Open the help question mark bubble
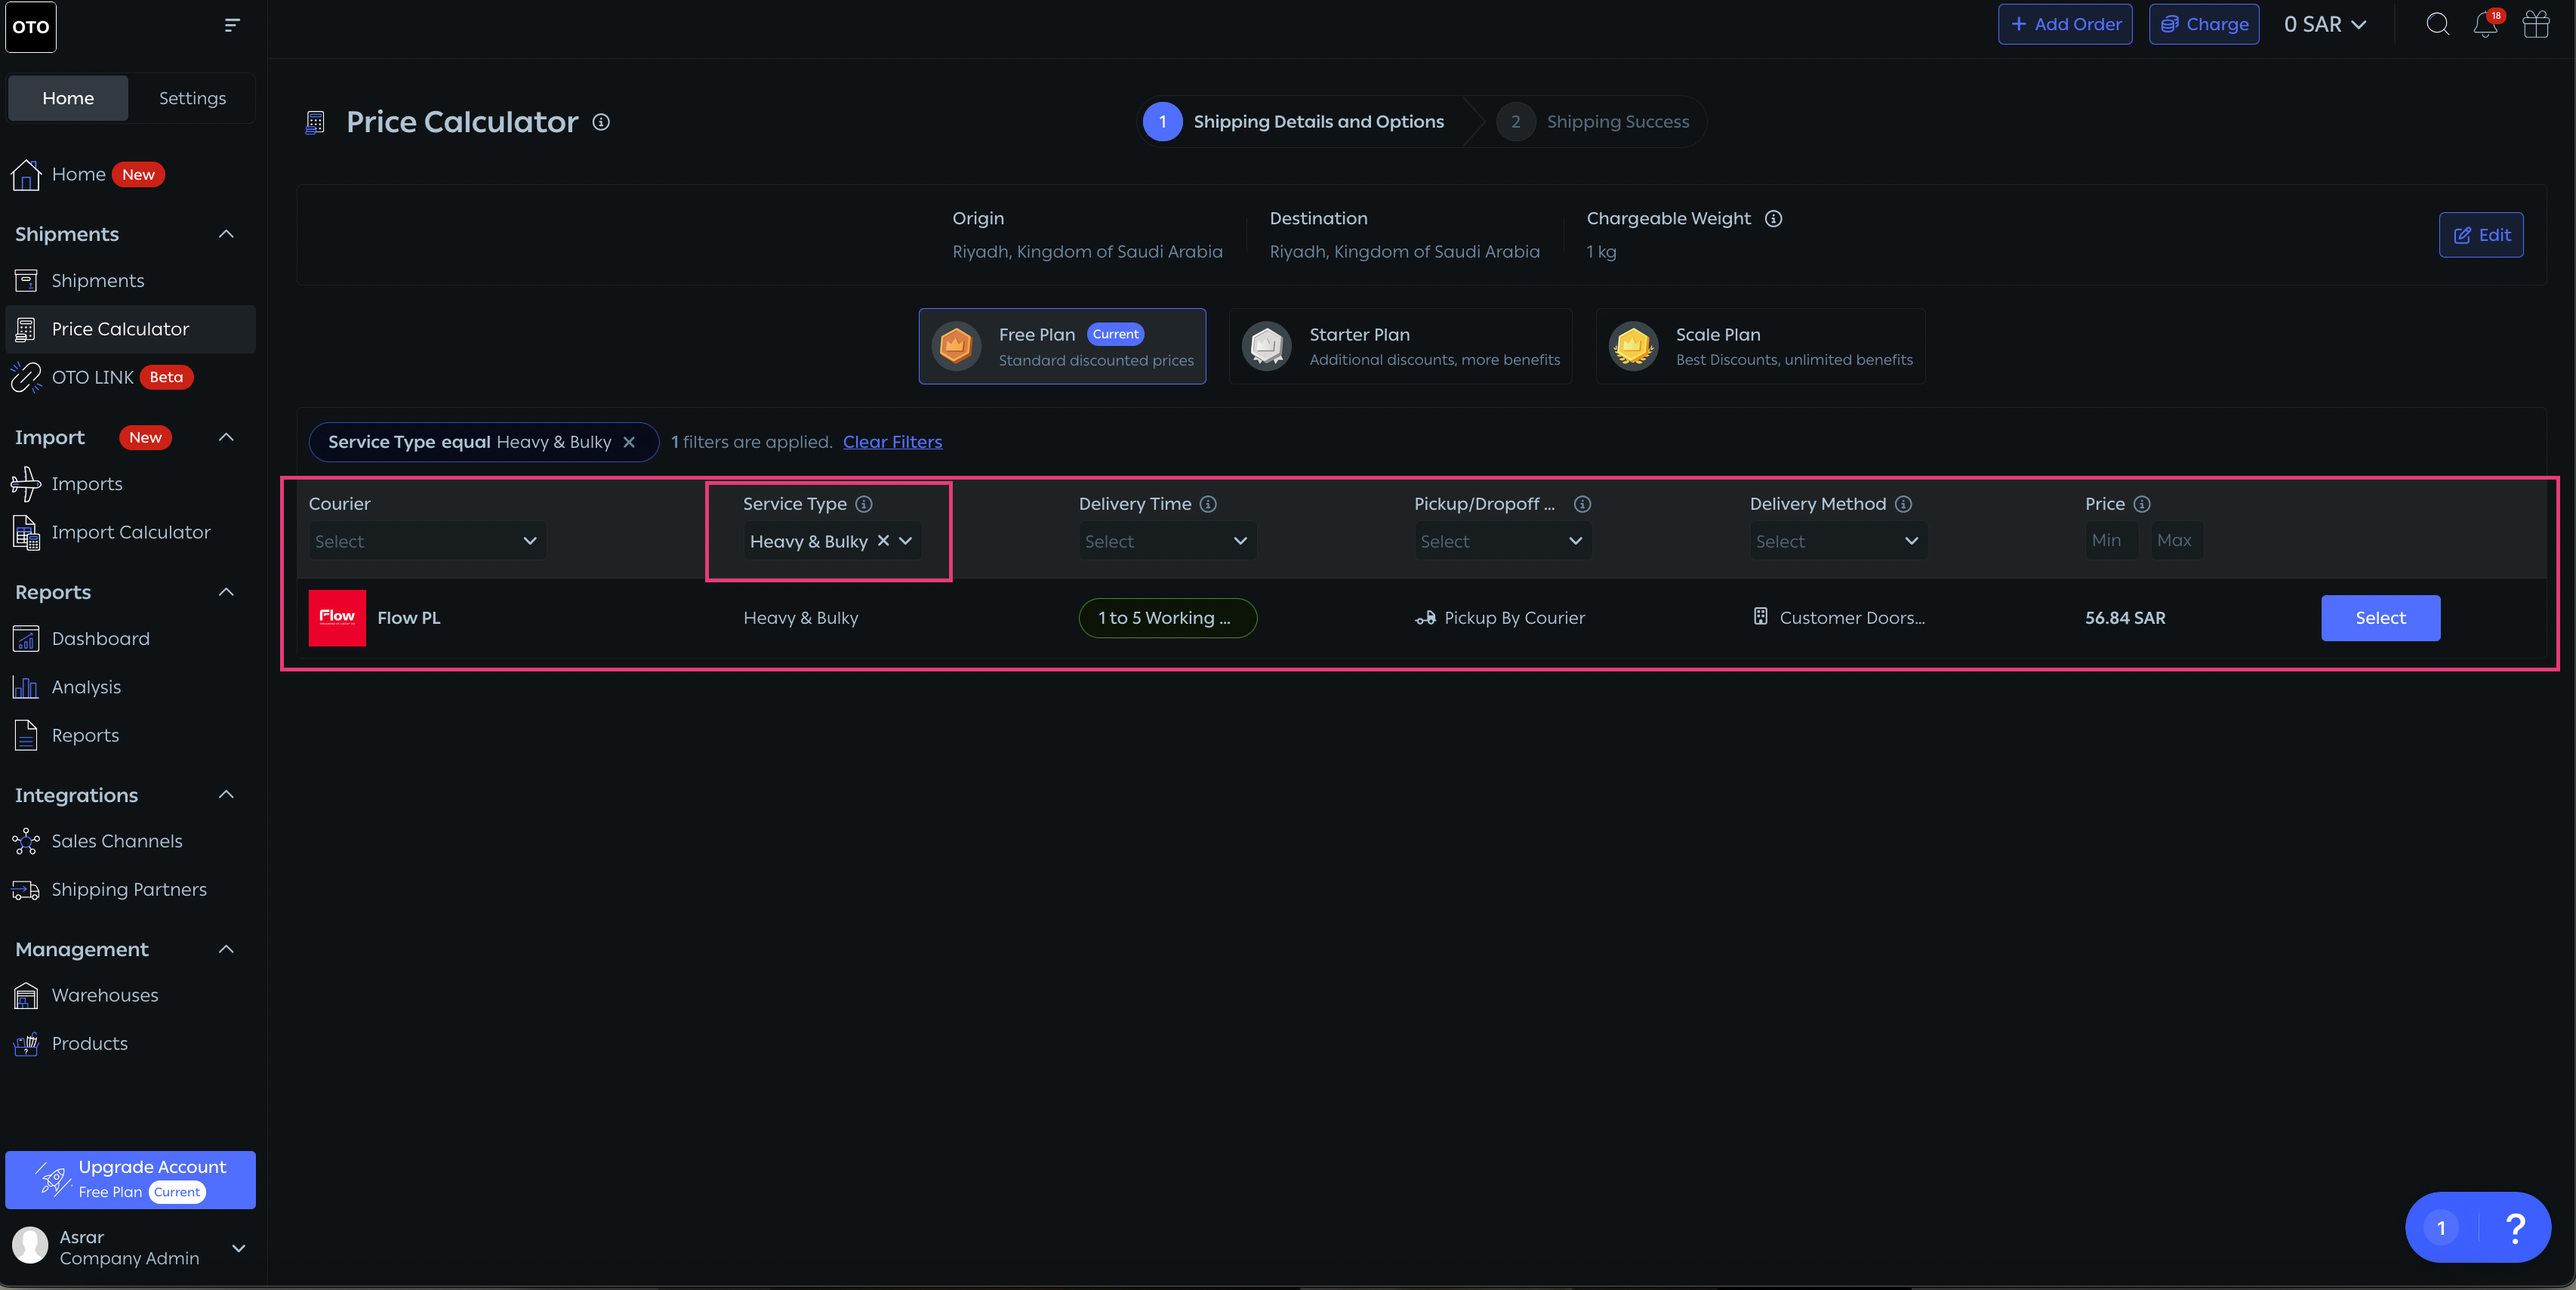Image resolution: width=2576 pixels, height=1290 pixels. coord(2514,1227)
